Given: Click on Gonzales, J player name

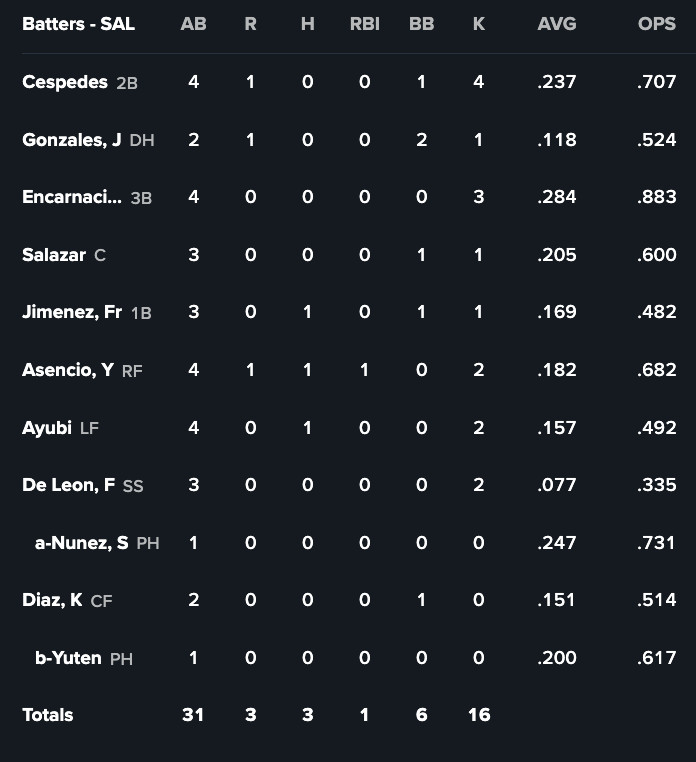Looking at the screenshot, I should click(71, 140).
